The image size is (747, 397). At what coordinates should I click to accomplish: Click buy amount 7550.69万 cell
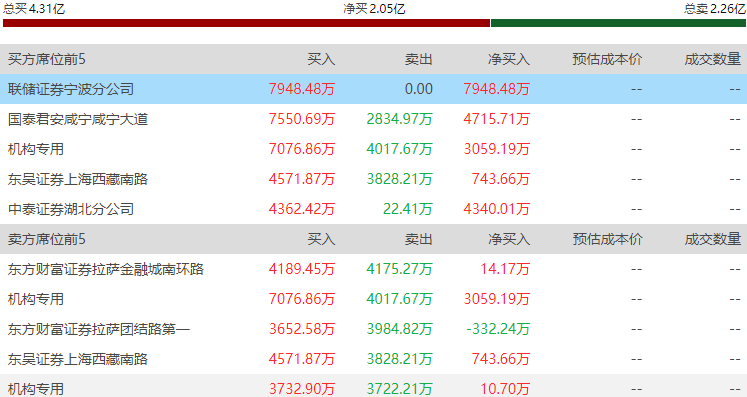click(x=302, y=119)
